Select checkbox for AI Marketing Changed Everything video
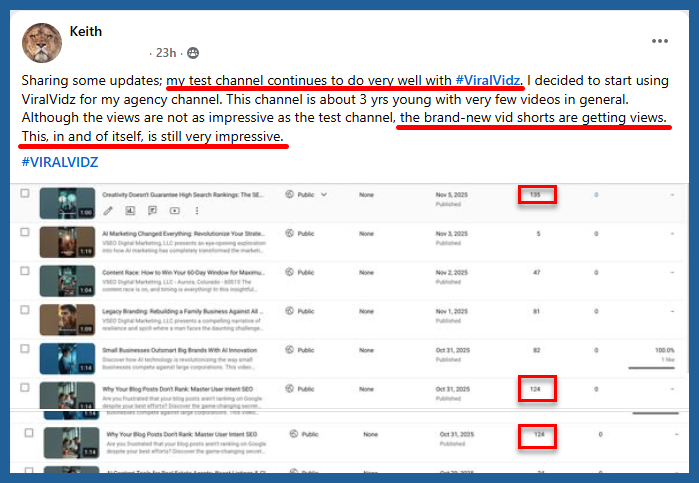699x483 pixels. click(26, 233)
